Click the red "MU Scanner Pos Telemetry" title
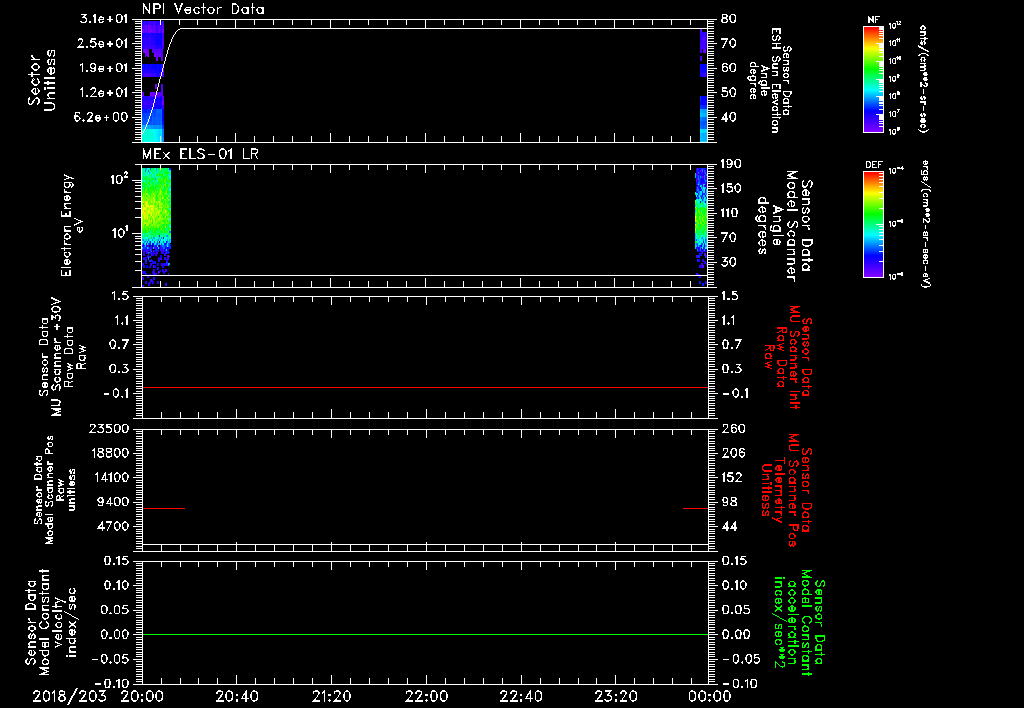This screenshot has width=1024, height=708. coord(786,490)
